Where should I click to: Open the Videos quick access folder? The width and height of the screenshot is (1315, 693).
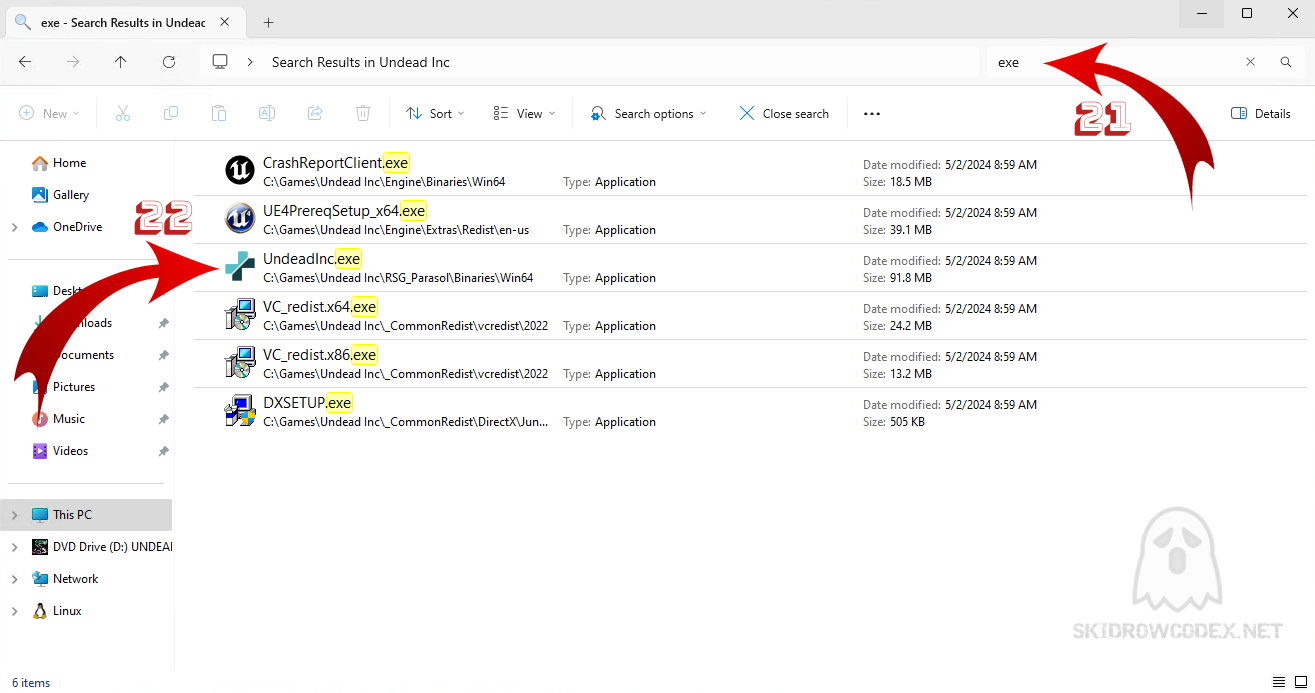pos(70,451)
